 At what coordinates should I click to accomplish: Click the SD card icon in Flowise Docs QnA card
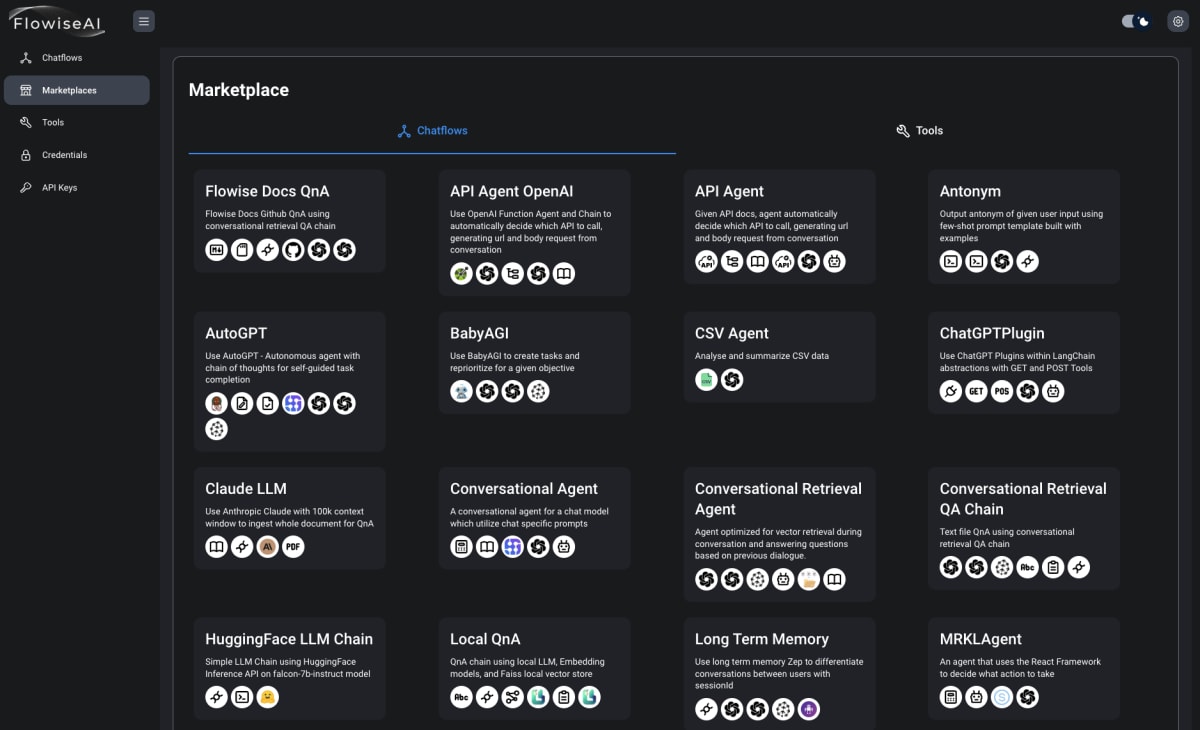(x=242, y=250)
